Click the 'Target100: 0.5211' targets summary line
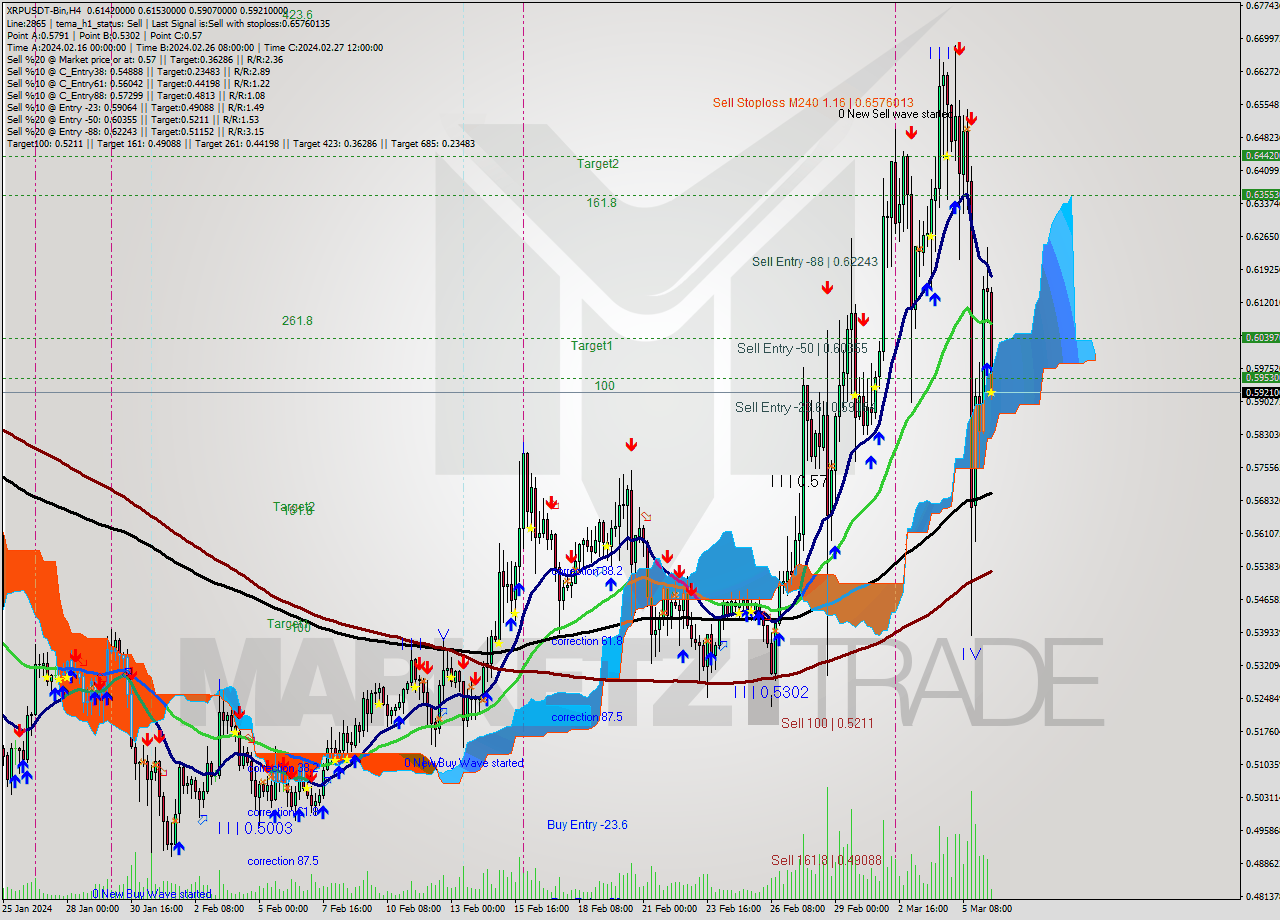The height and width of the screenshot is (920, 1280). coord(241,143)
